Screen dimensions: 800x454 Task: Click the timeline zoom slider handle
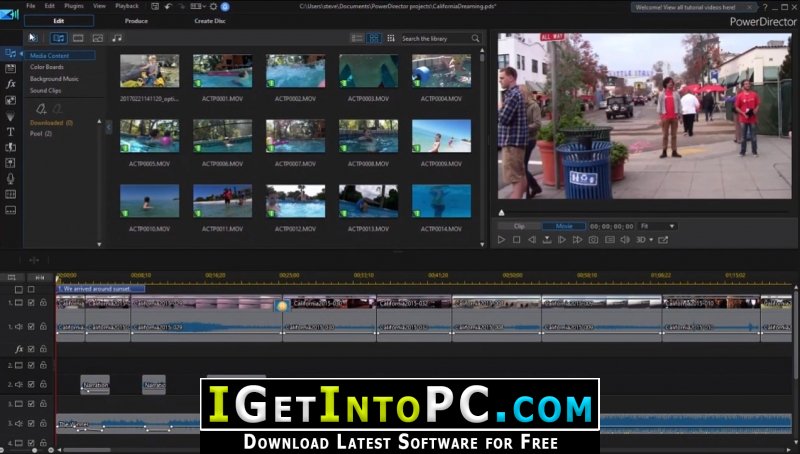tap(34, 450)
